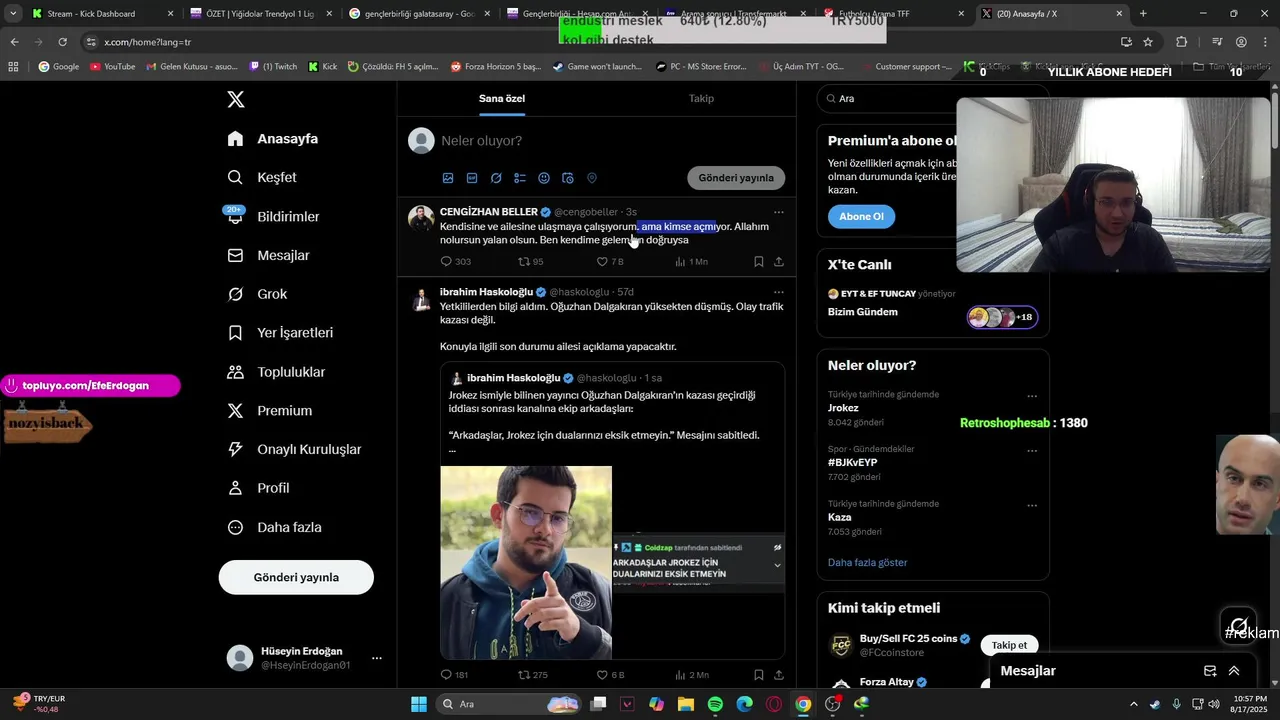The height and width of the screenshot is (720, 1280).
Task: Open Yer İşaretleri bookmarks
Action: pos(280,333)
